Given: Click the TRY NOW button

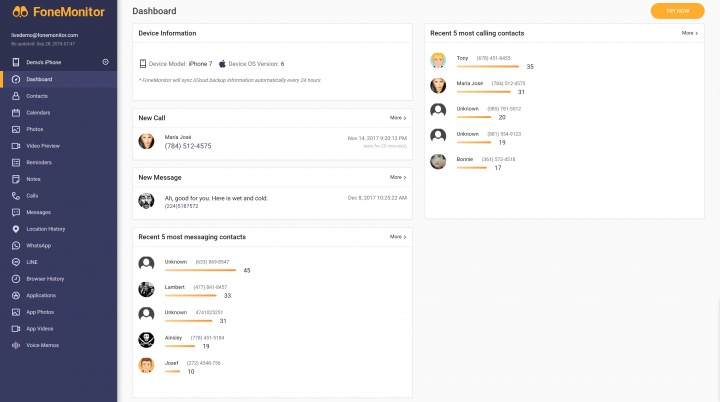Looking at the screenshot, I should point(677,11).
